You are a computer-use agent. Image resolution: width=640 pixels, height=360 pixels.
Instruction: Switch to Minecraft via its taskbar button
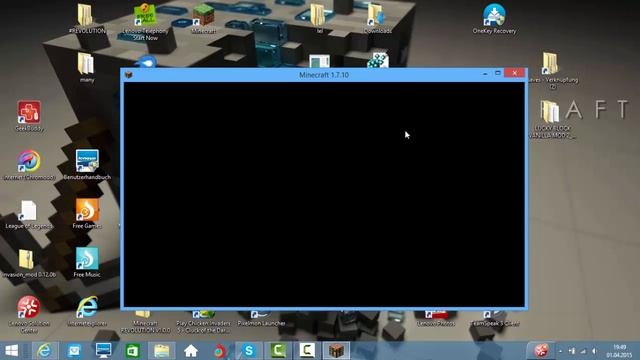(336, 351)
